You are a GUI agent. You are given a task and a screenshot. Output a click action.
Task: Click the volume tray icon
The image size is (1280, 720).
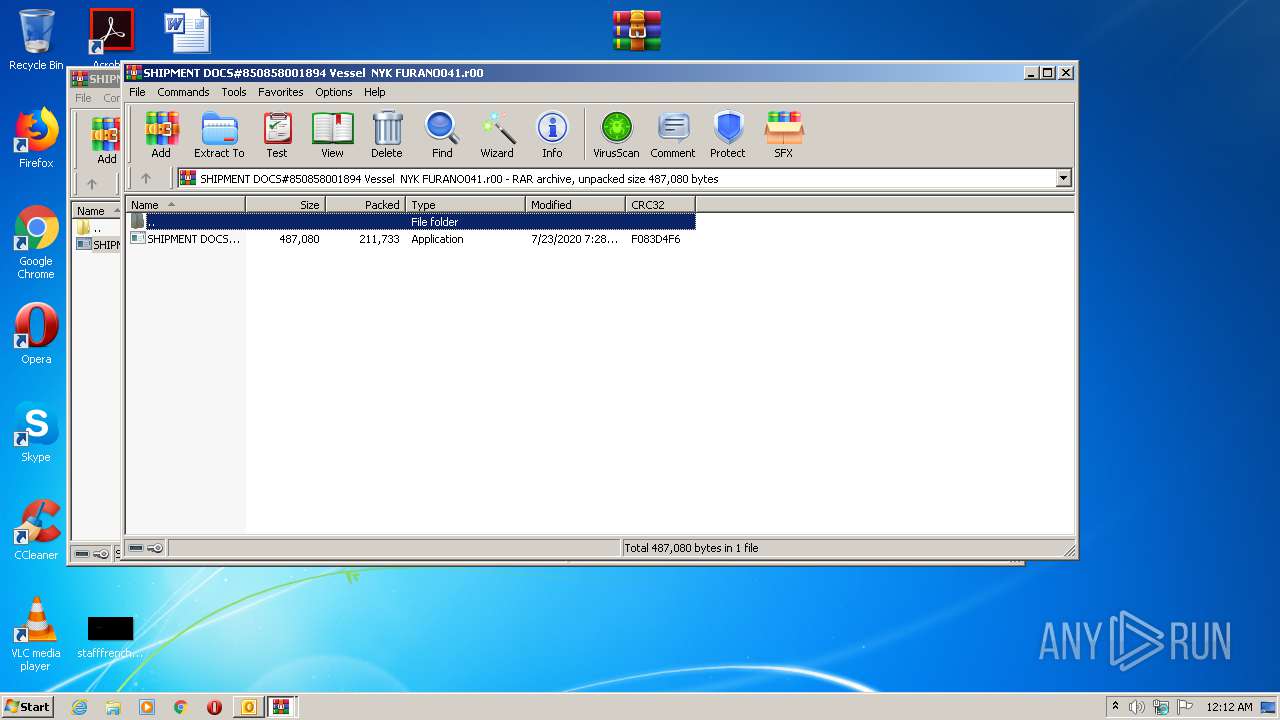click(x=1137, y=707)
